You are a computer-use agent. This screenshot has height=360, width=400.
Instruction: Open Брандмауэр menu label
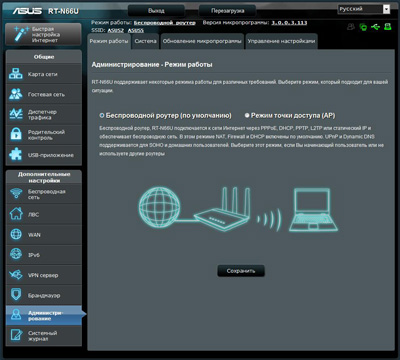(44, 296)
